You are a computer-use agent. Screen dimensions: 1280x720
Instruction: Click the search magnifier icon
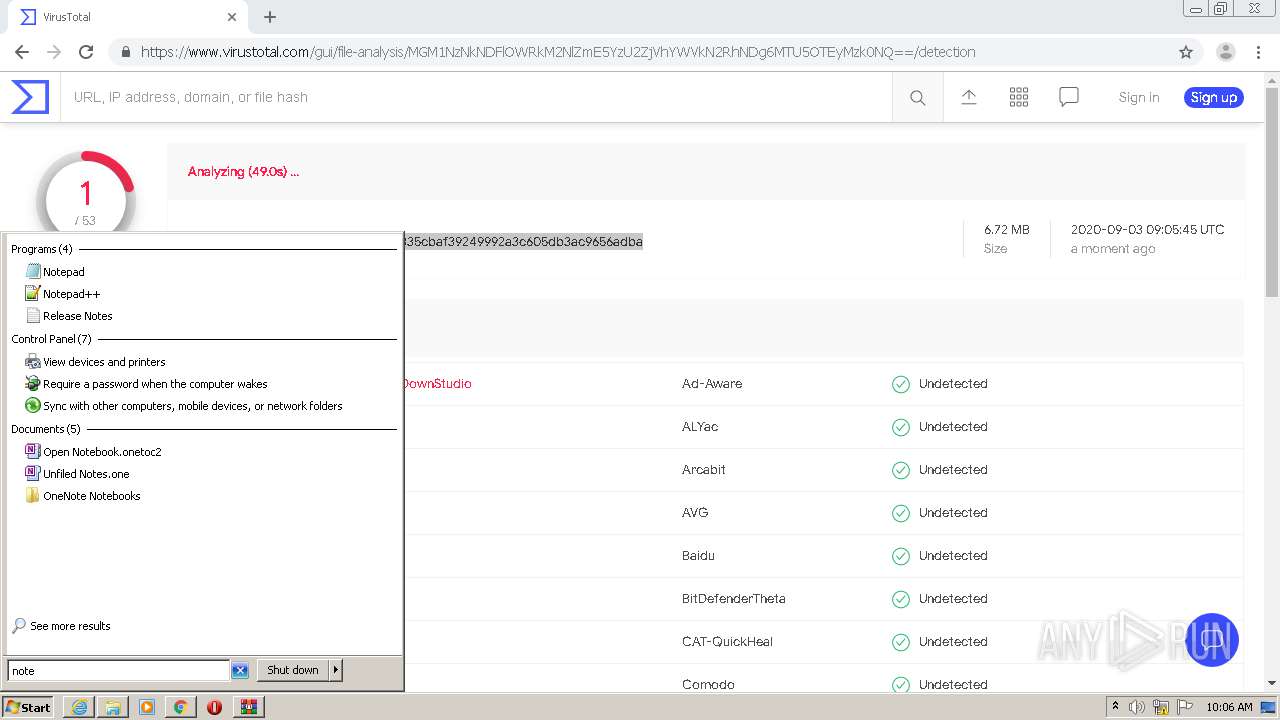pos(917,97)
